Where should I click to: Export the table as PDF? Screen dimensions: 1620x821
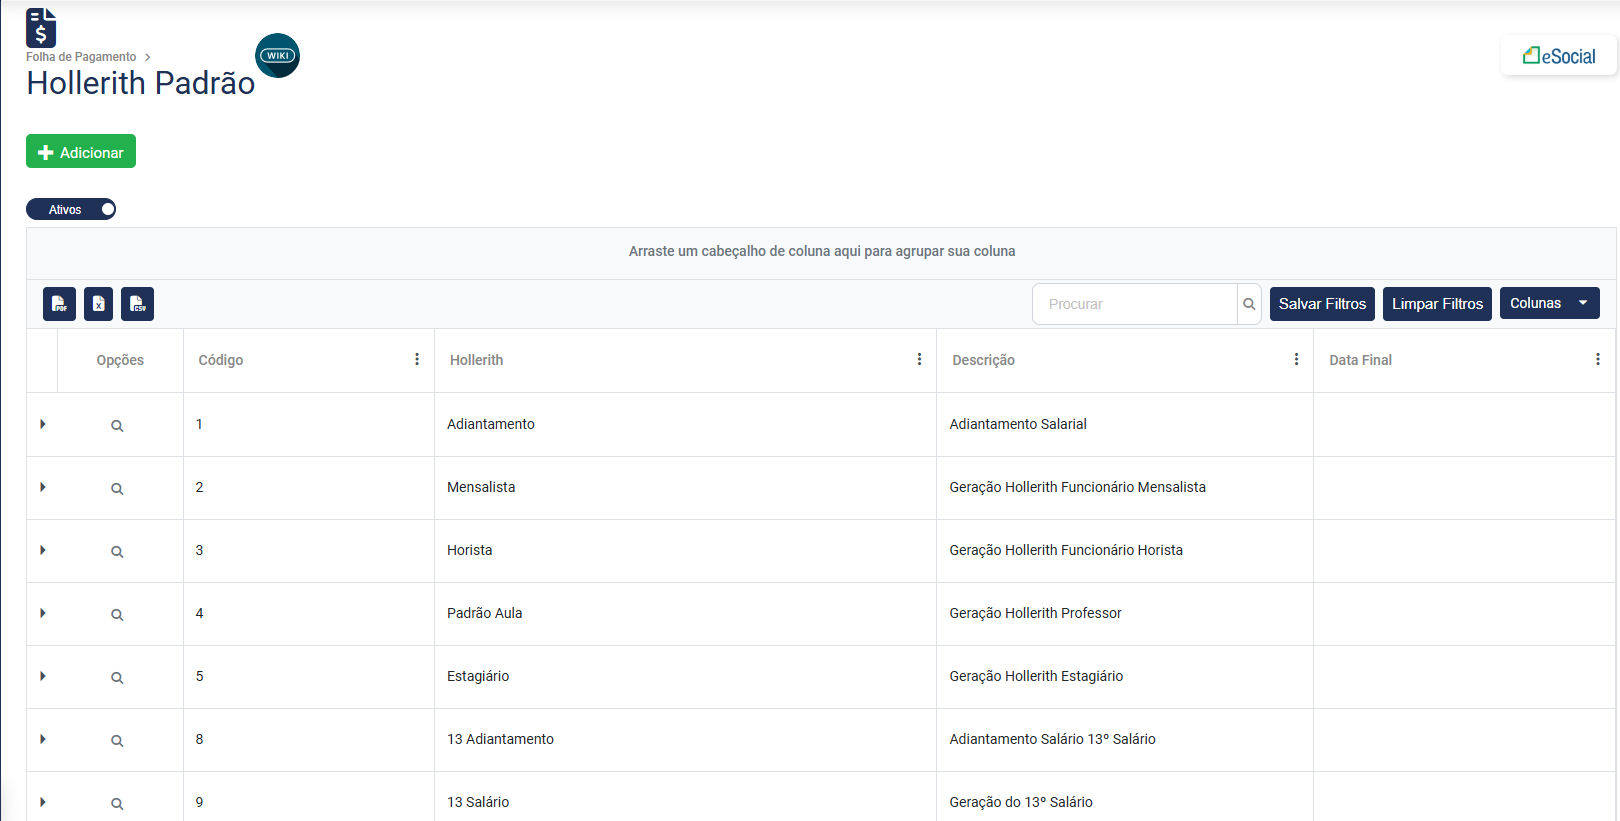point(59,304)
